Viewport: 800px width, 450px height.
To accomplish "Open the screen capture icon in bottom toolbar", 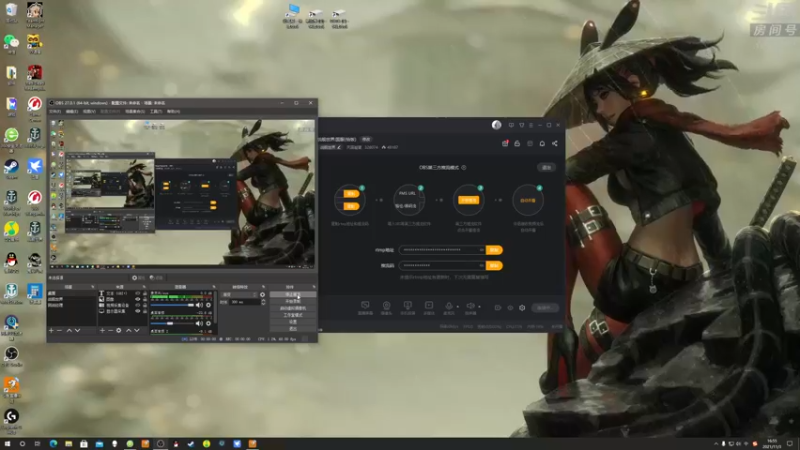I will 365,305.
